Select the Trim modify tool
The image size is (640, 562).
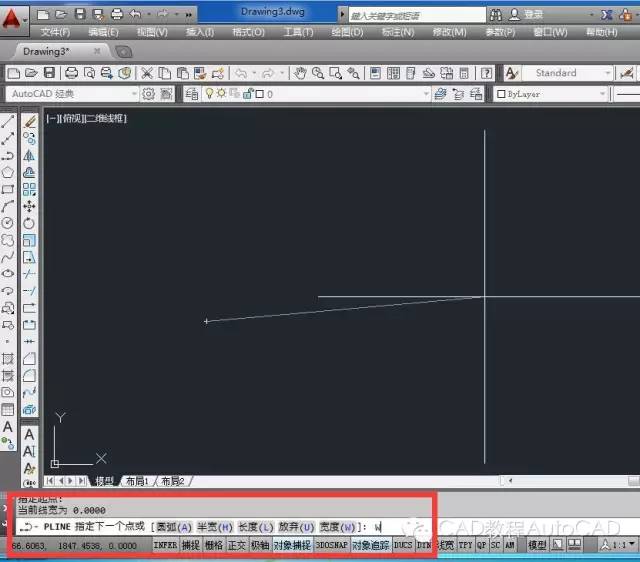[29, 273]
